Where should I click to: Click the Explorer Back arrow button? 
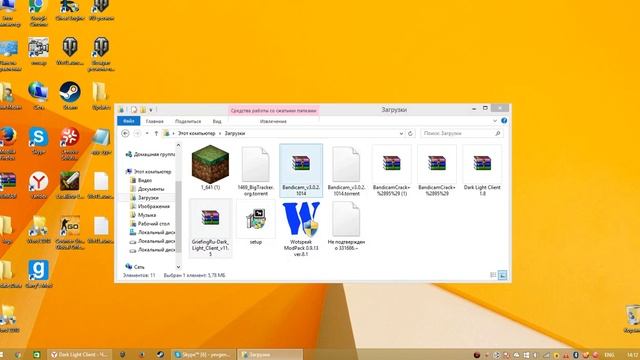click(x=125, y=133)
